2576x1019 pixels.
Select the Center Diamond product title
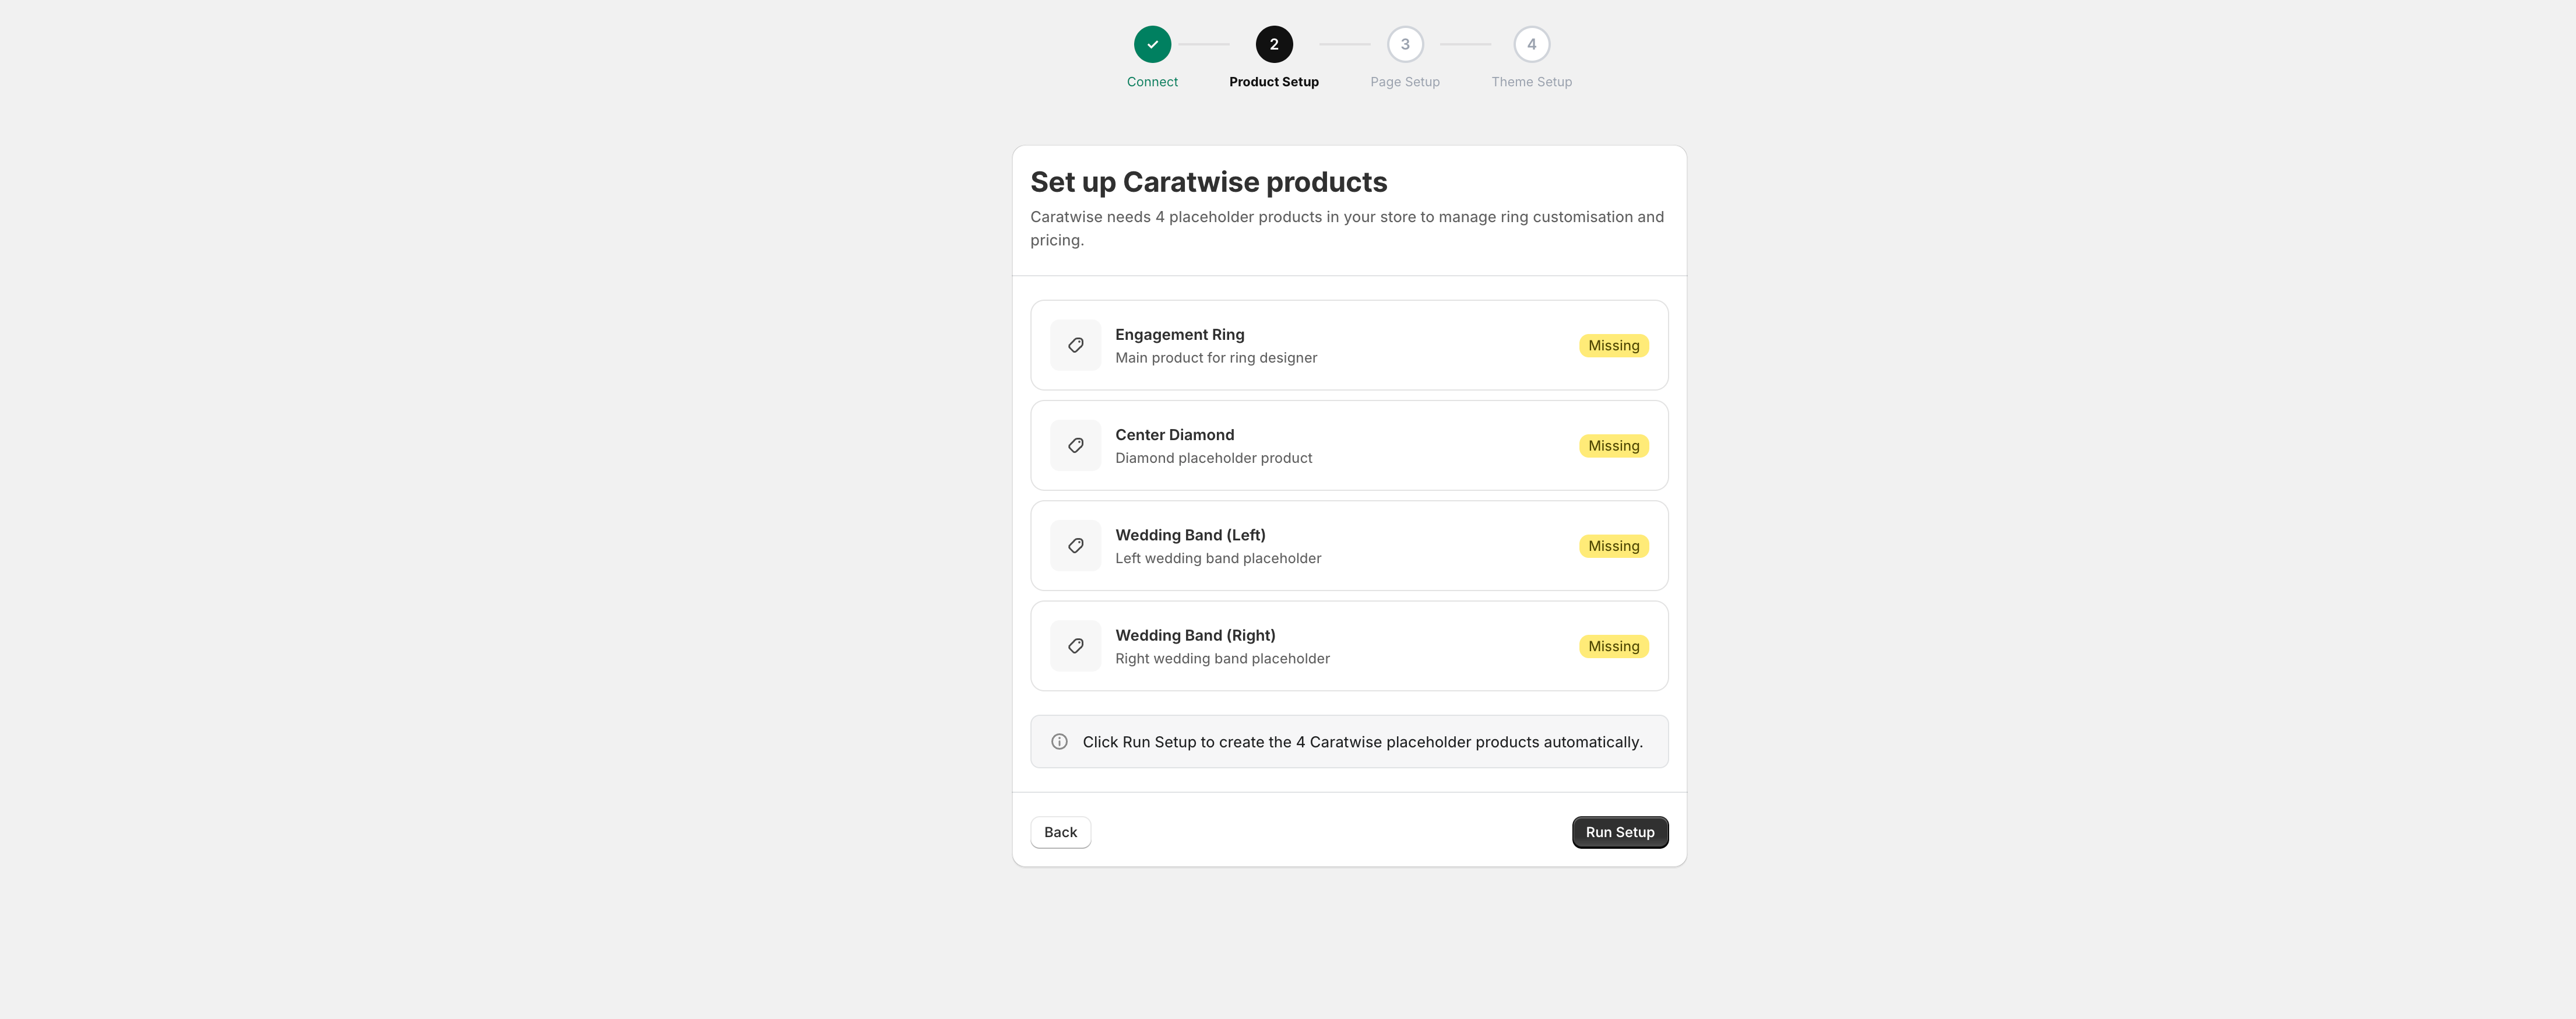click(1174, 434)
